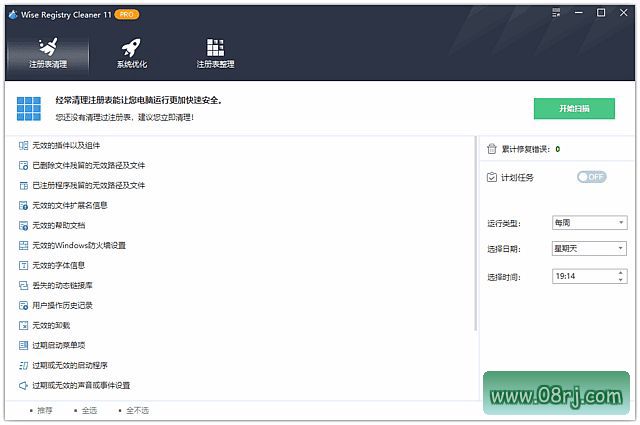The width and height of the screenshot is (640, 425).
Task: Open the 注册表清理 tab
Action: click(x=48, y=53)
